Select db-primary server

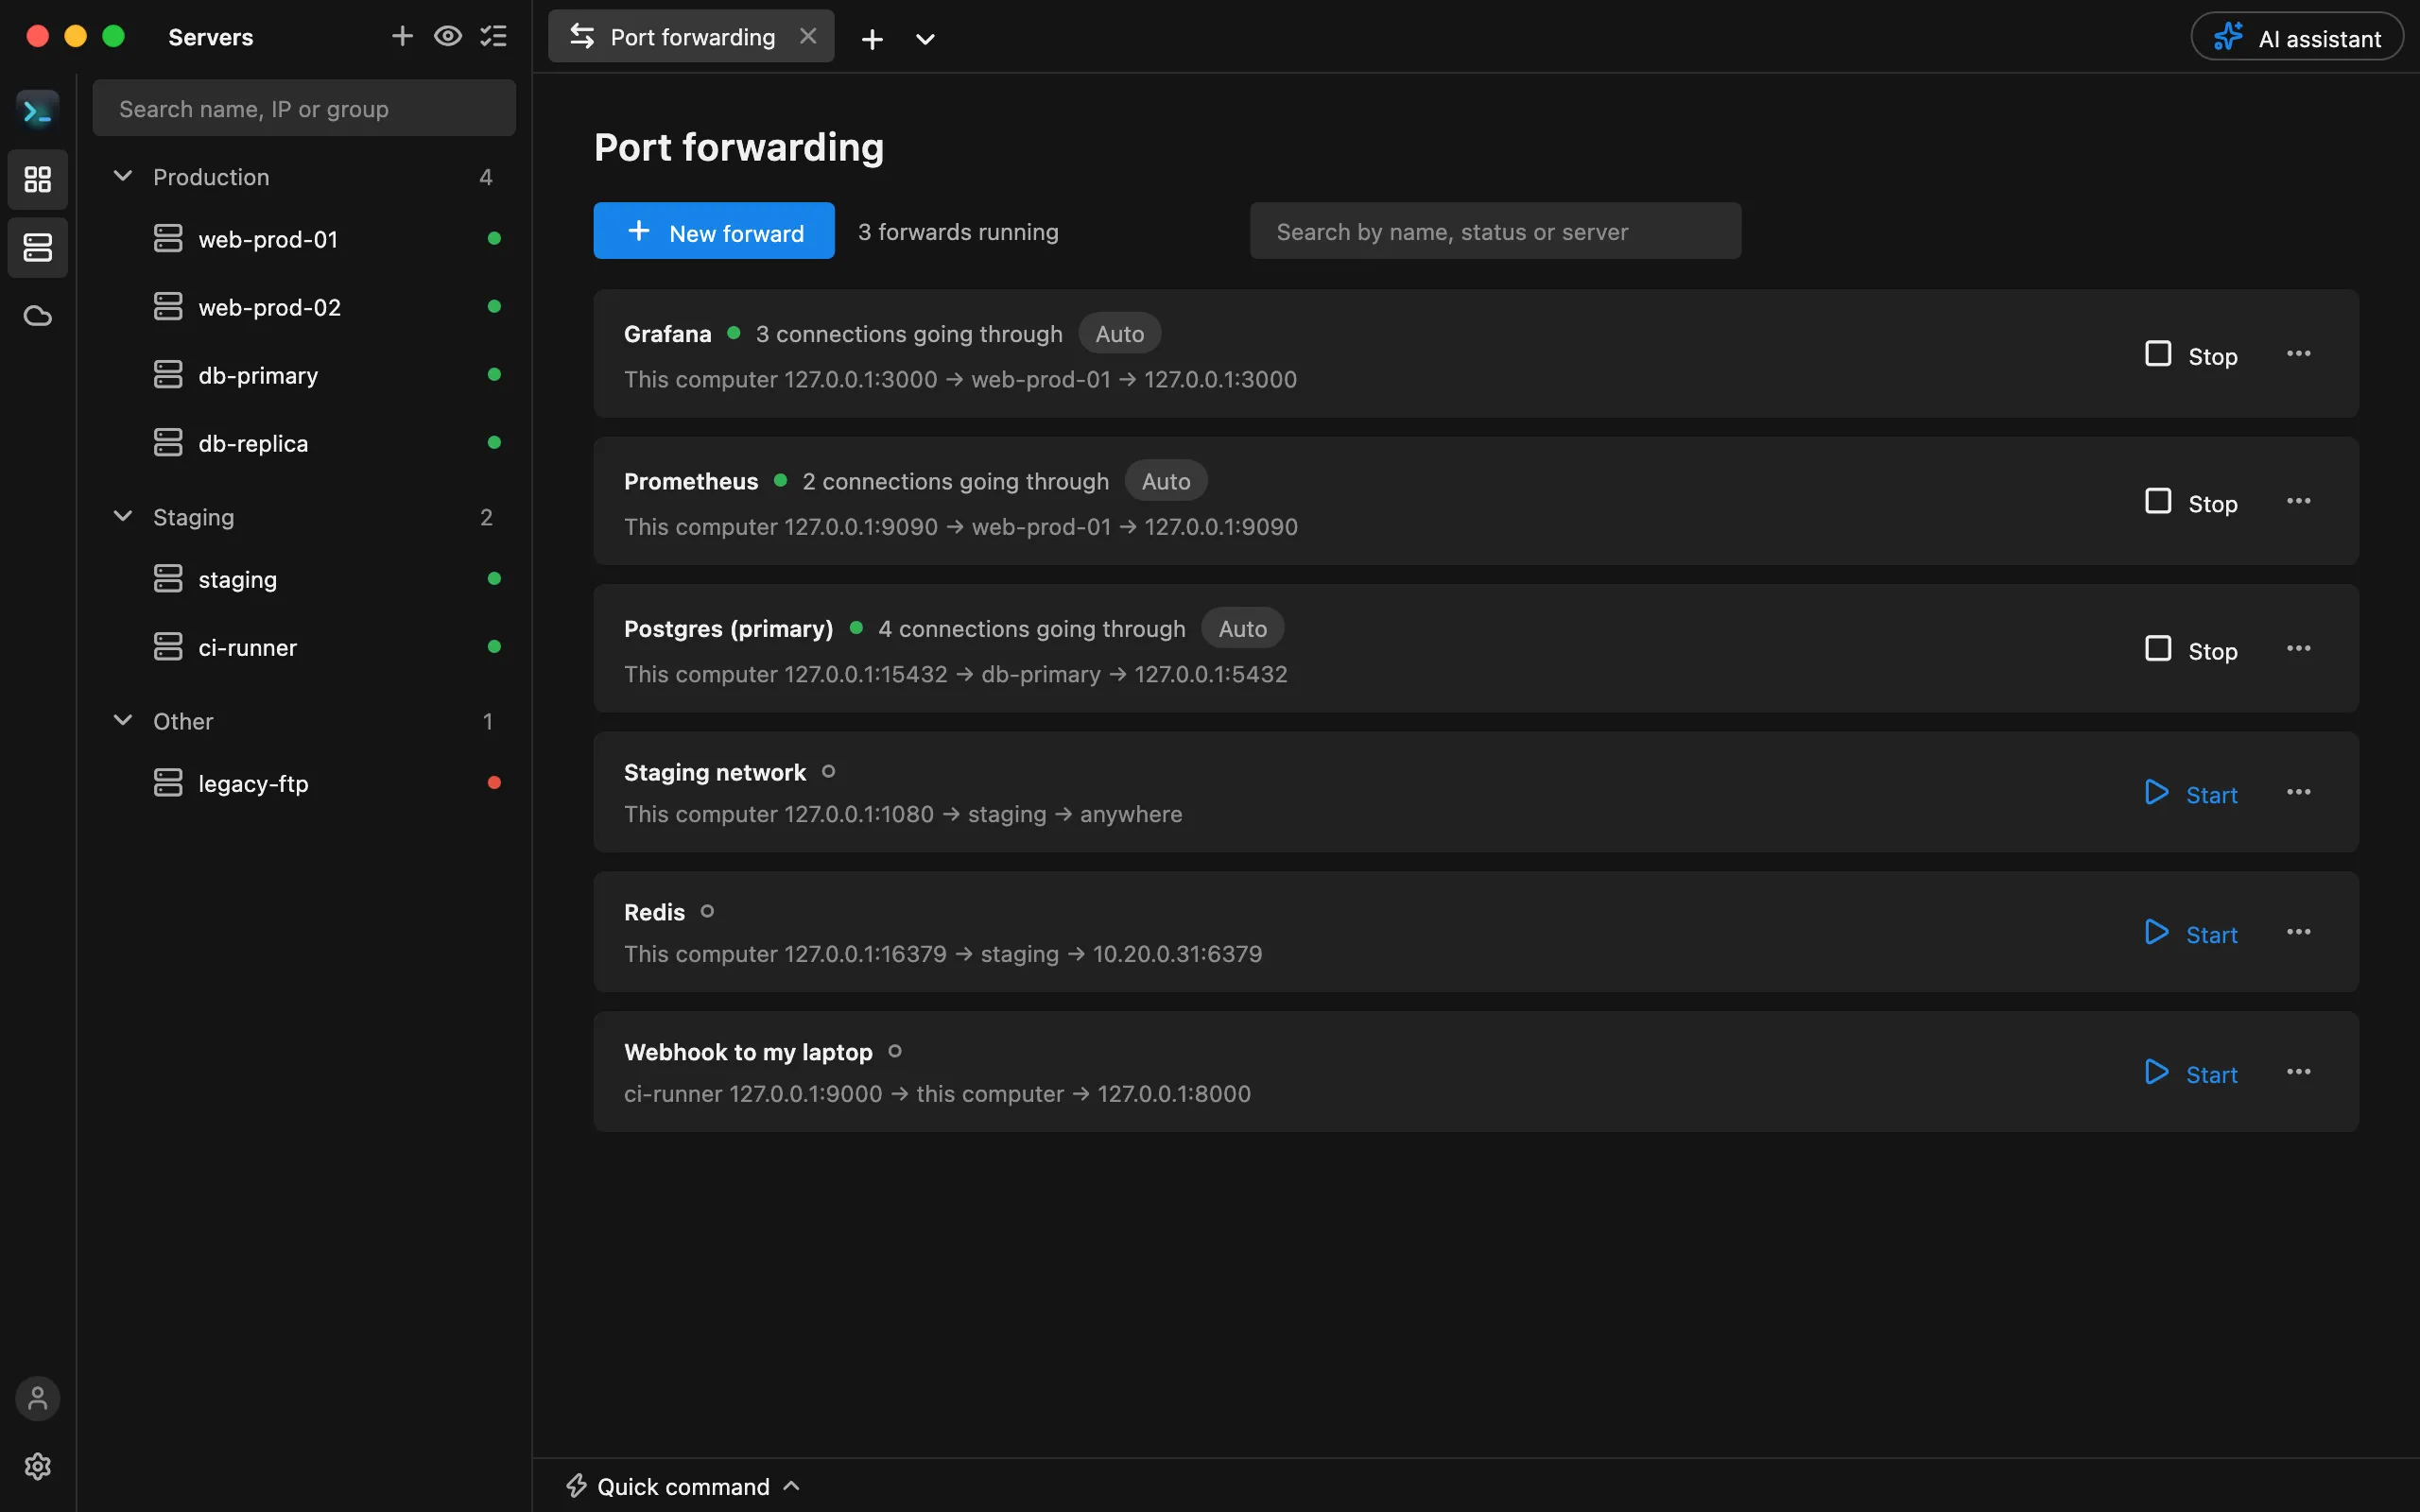point(304,375)
